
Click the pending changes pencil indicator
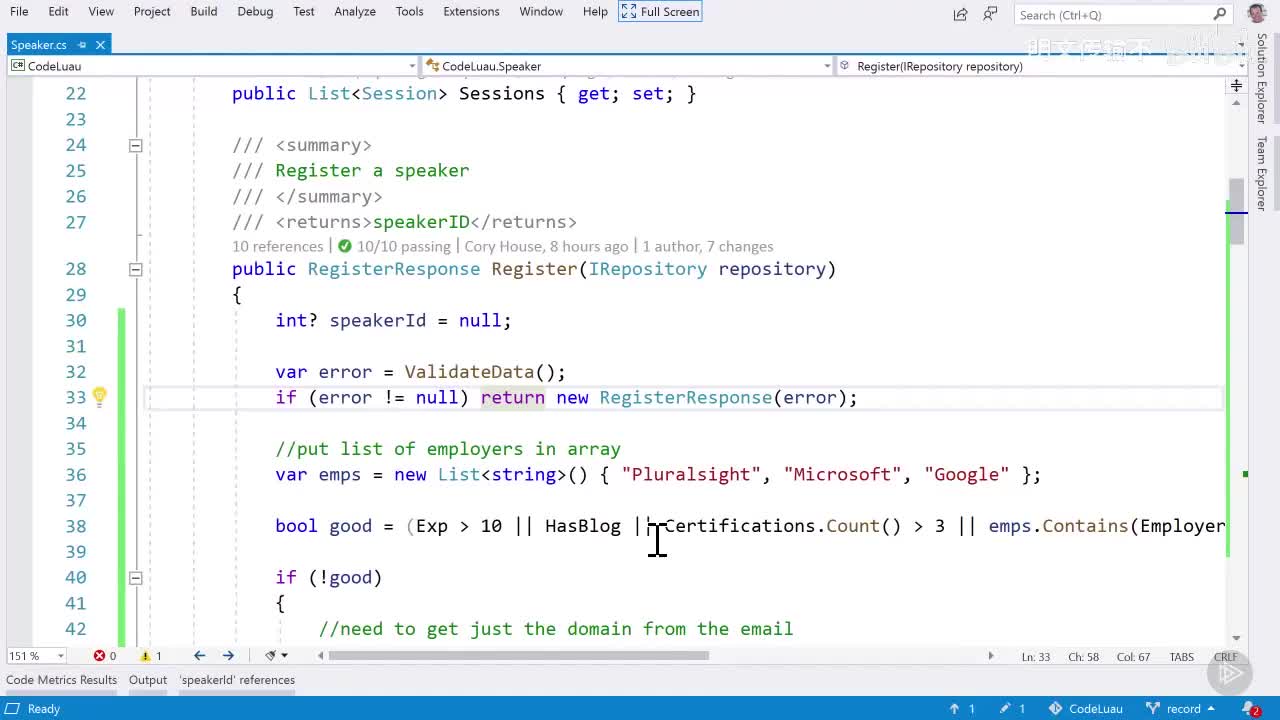1013,709
